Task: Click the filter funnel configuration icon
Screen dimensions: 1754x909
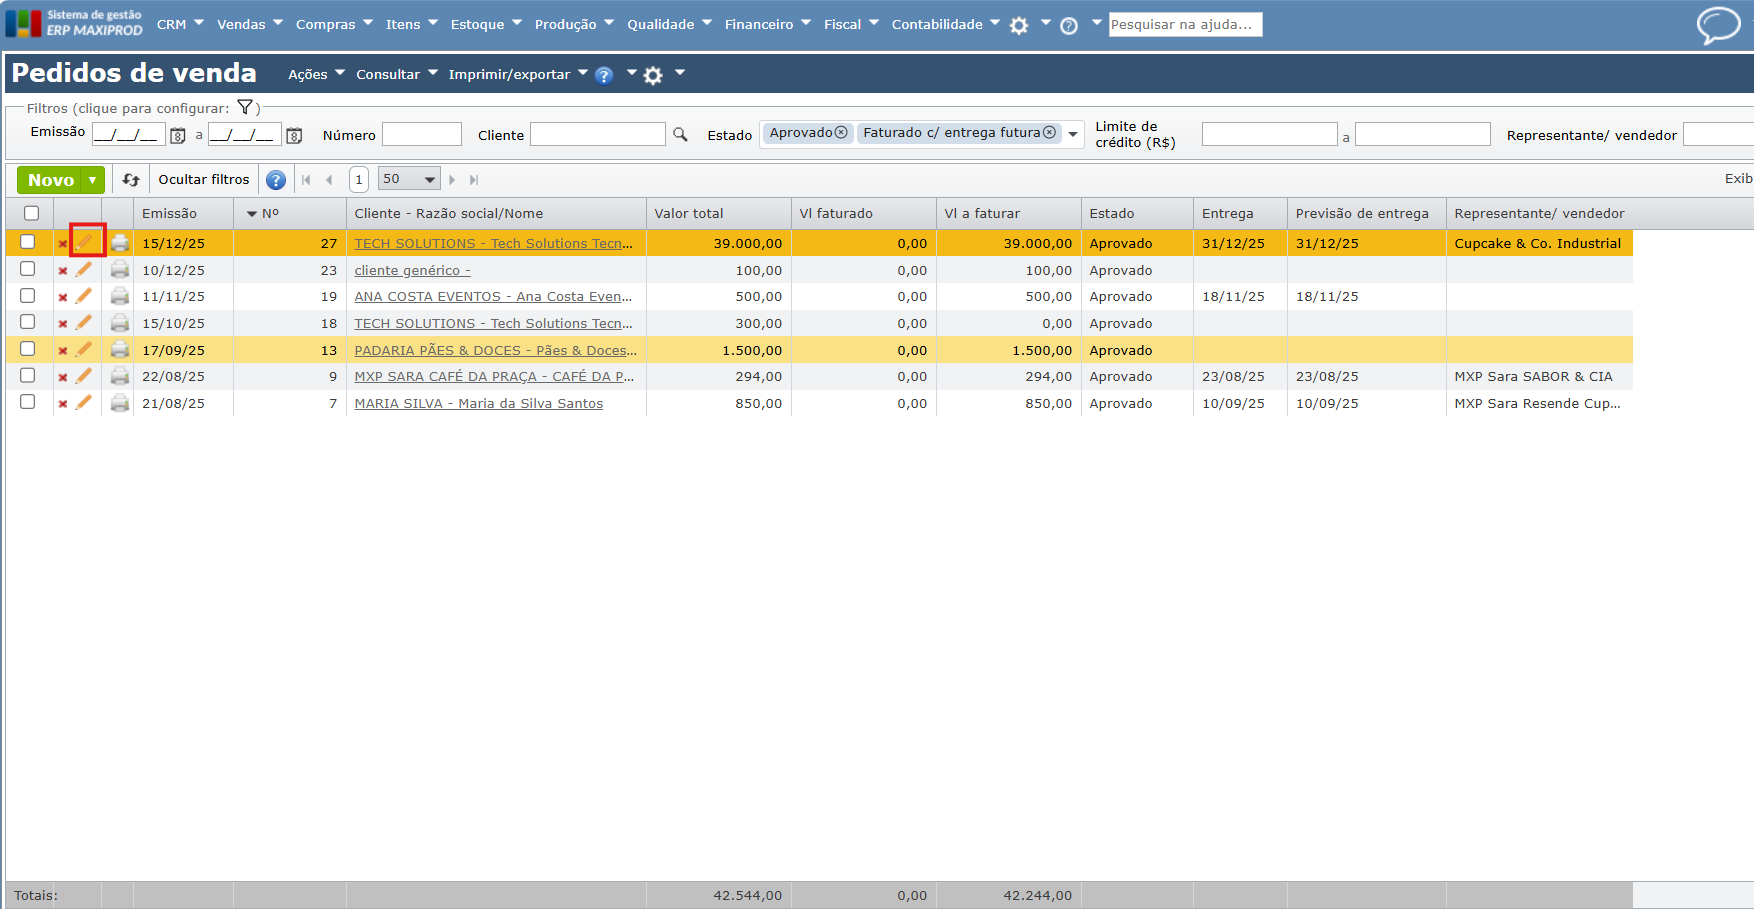Action: point(245,107)
